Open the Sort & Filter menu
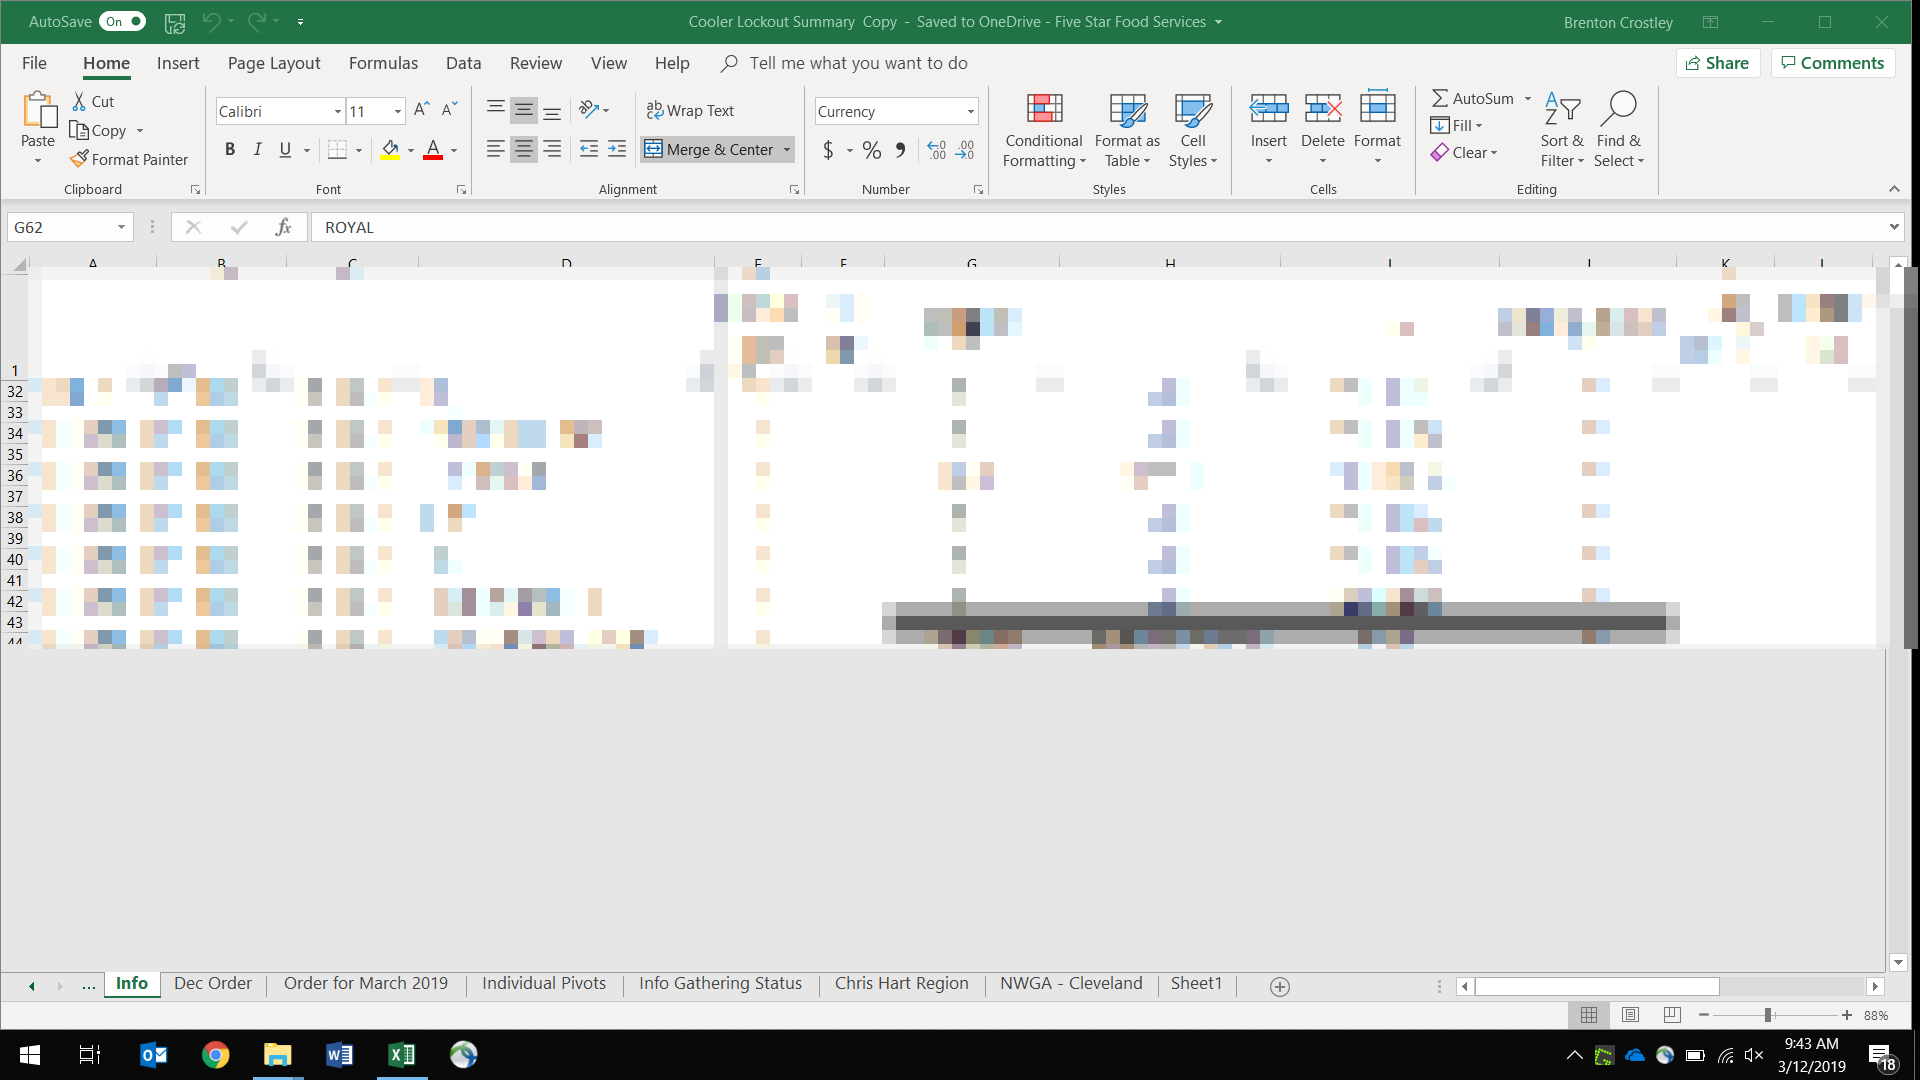1920x1080 pixels. [1561, 131]
